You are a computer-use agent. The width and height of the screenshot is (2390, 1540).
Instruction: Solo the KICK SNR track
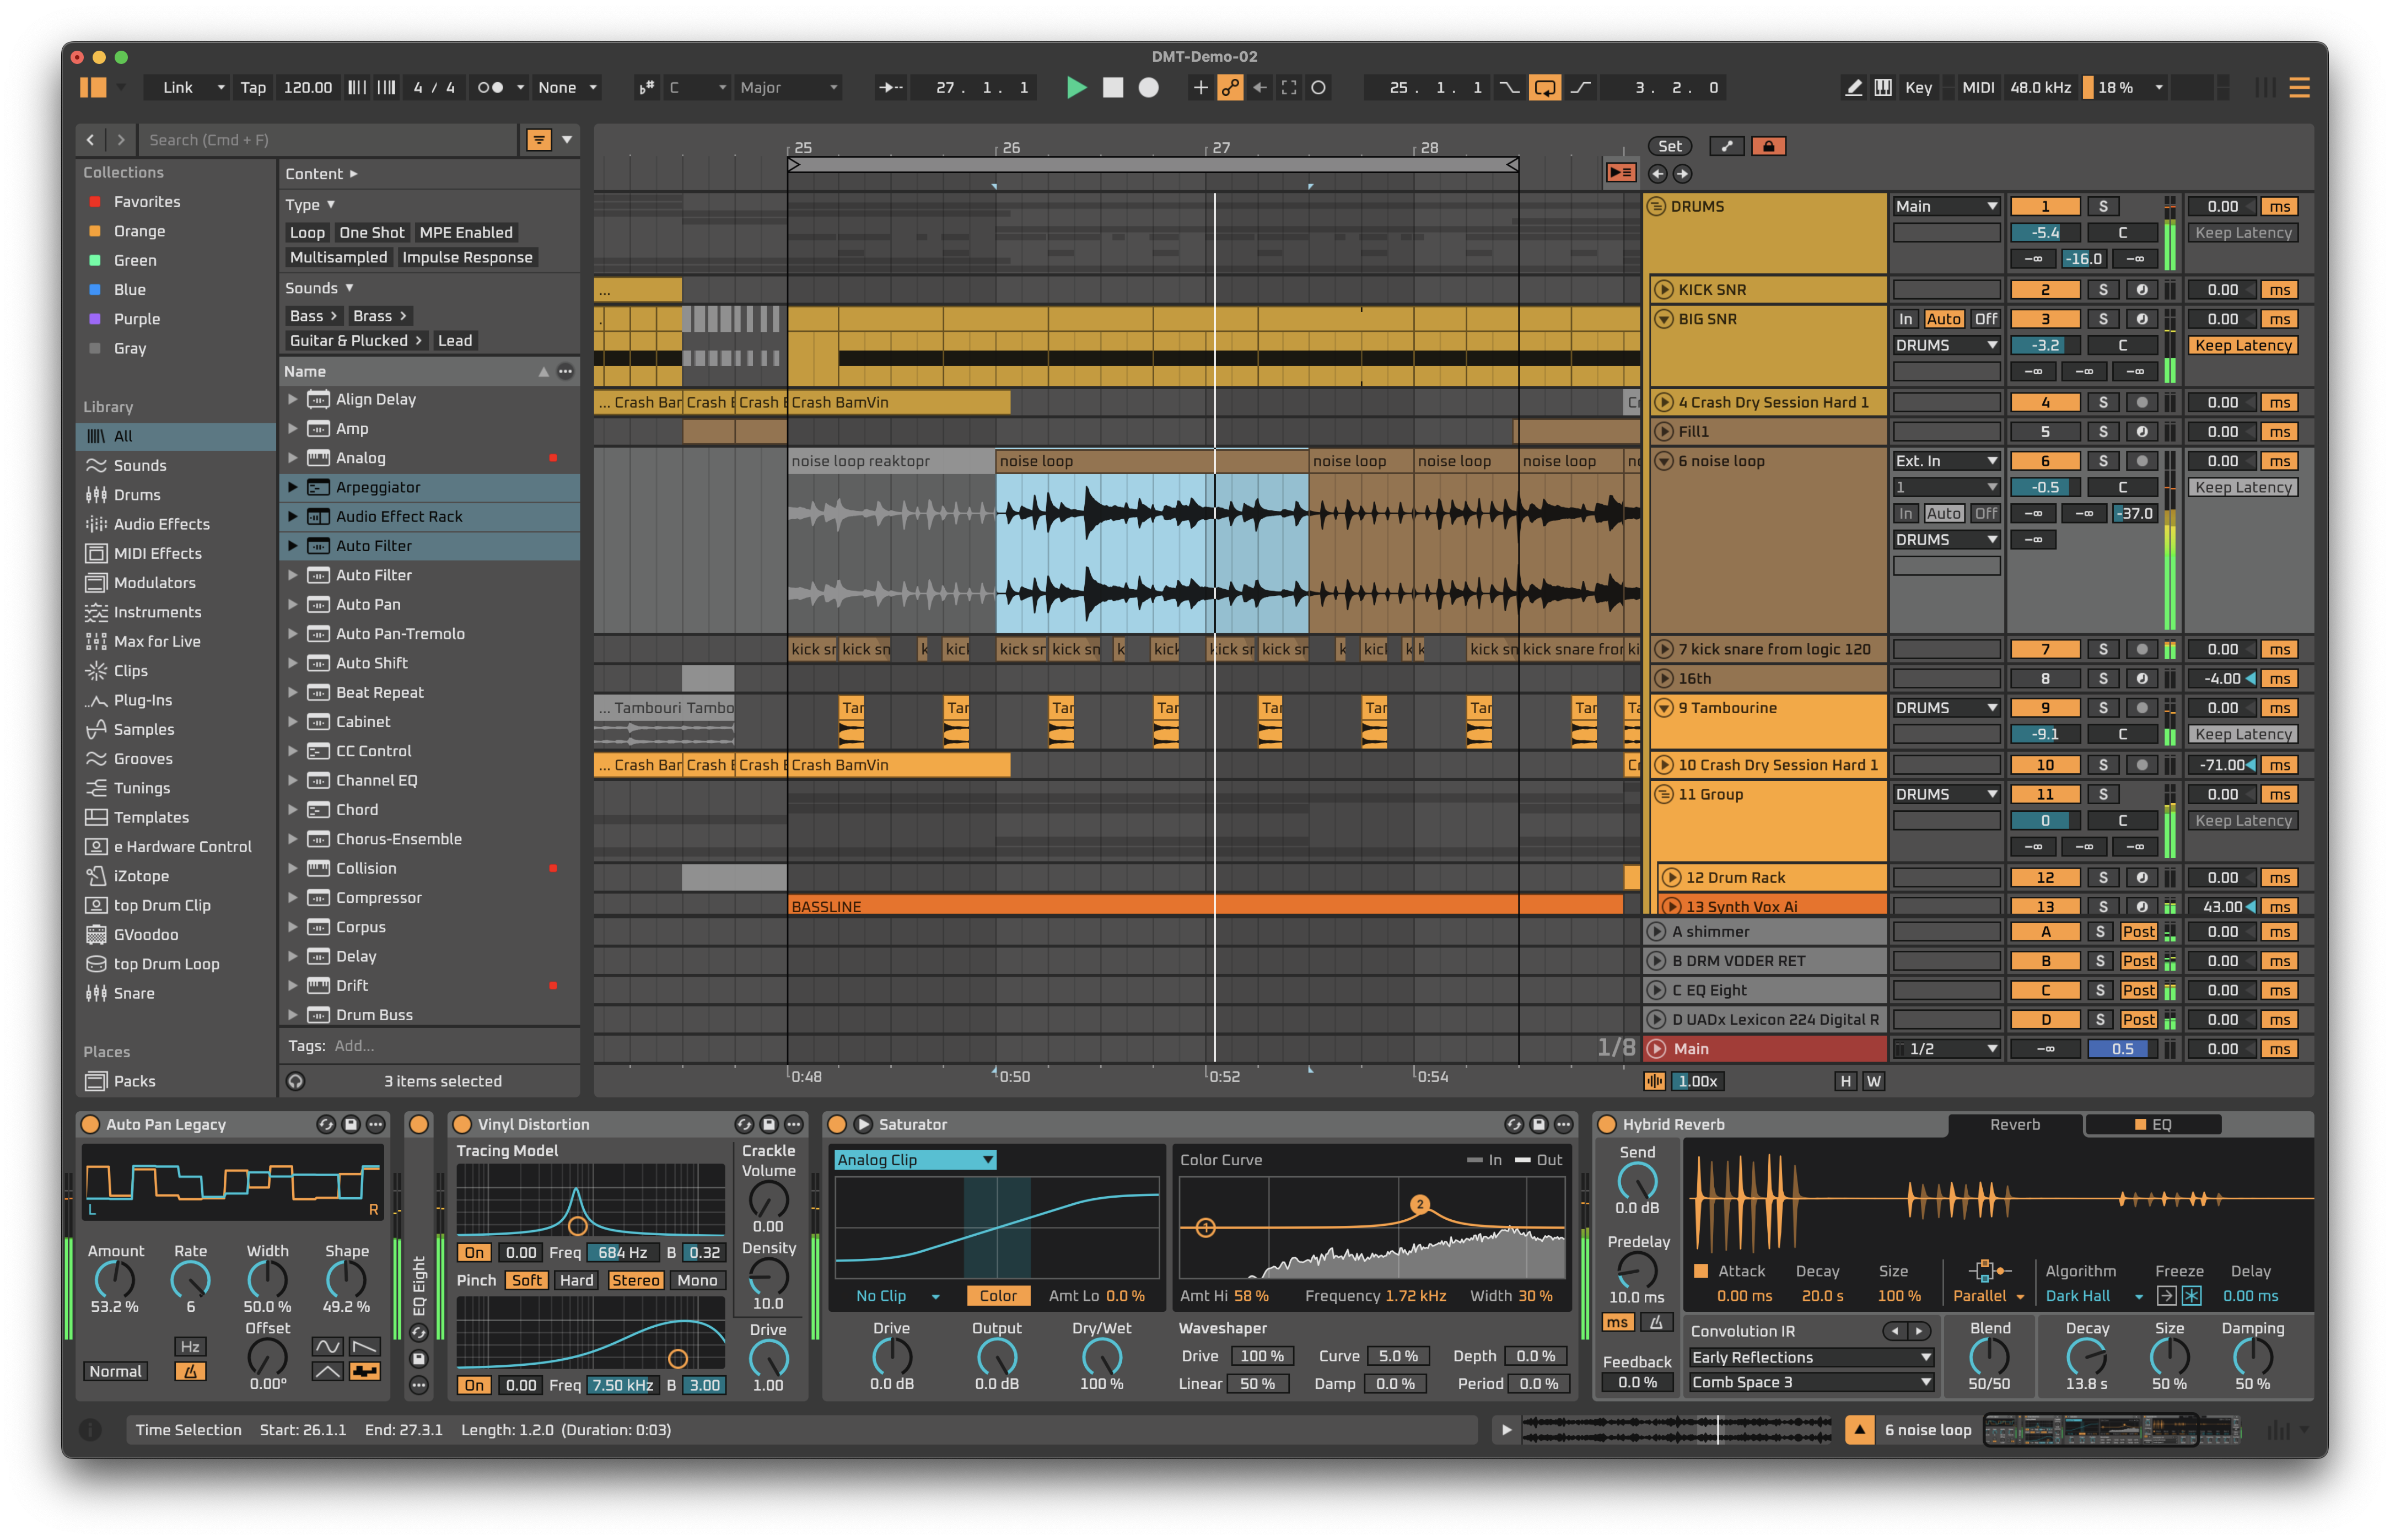tap(2103, 290)
